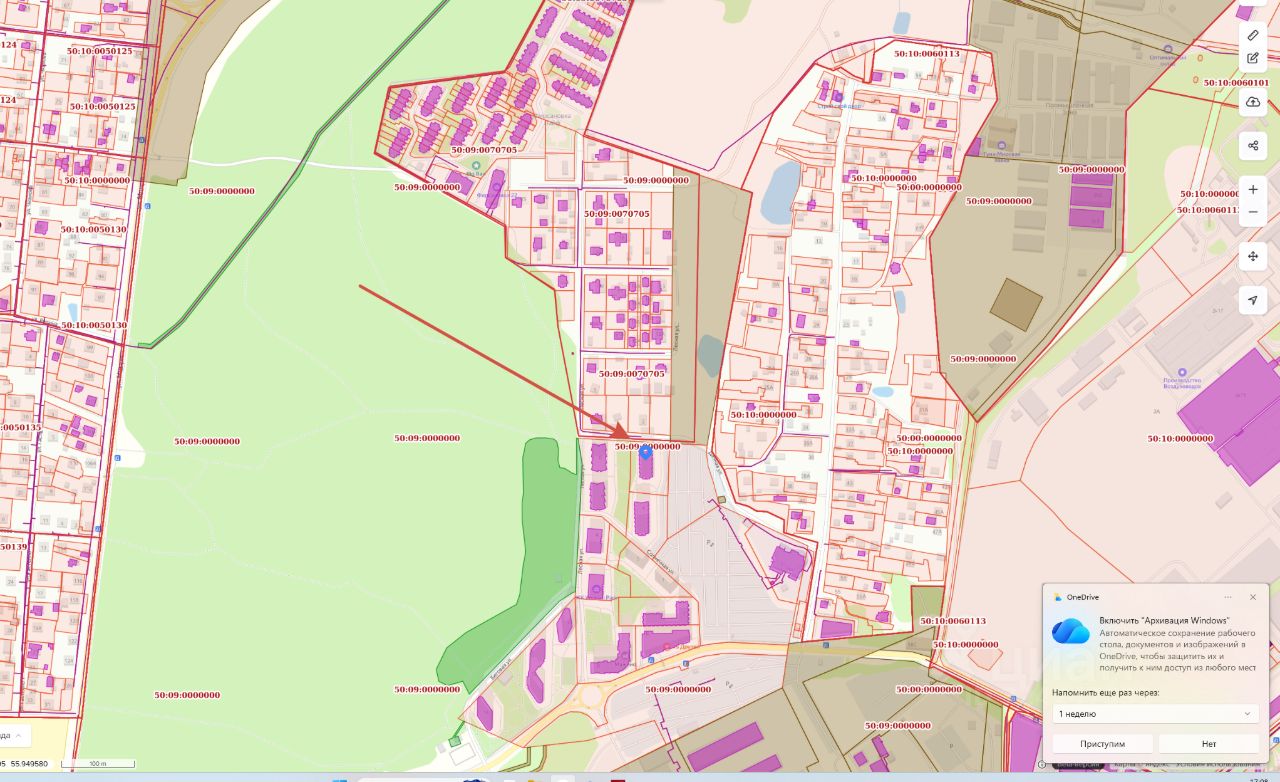Click cadastral label 50:09:0070705 near the top
The width and height of the screenshot is (1280, 782).
[484, 150]
